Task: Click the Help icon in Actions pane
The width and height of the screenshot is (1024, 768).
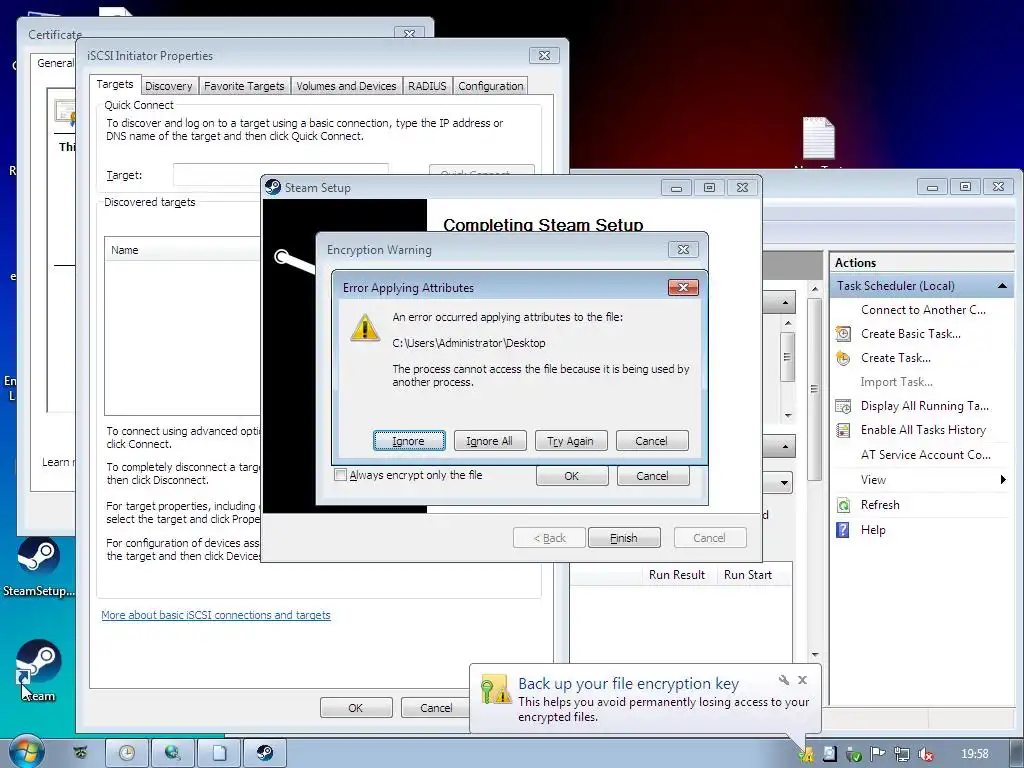Action: 843,530
